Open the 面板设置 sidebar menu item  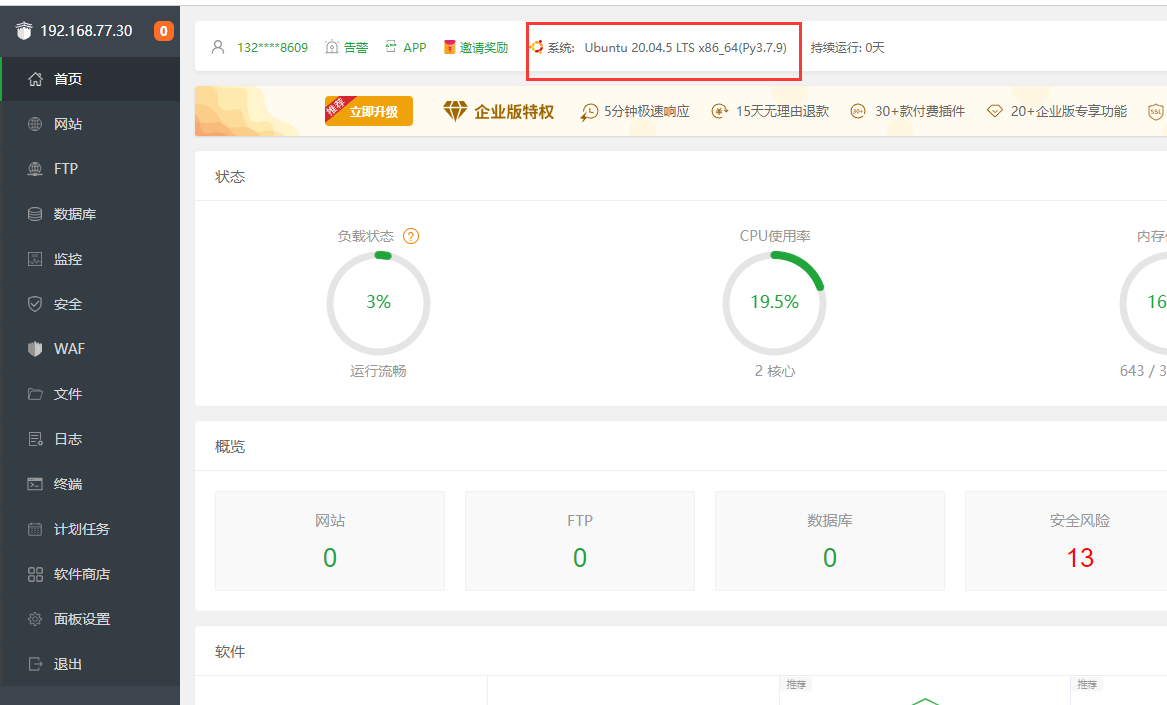90,619
